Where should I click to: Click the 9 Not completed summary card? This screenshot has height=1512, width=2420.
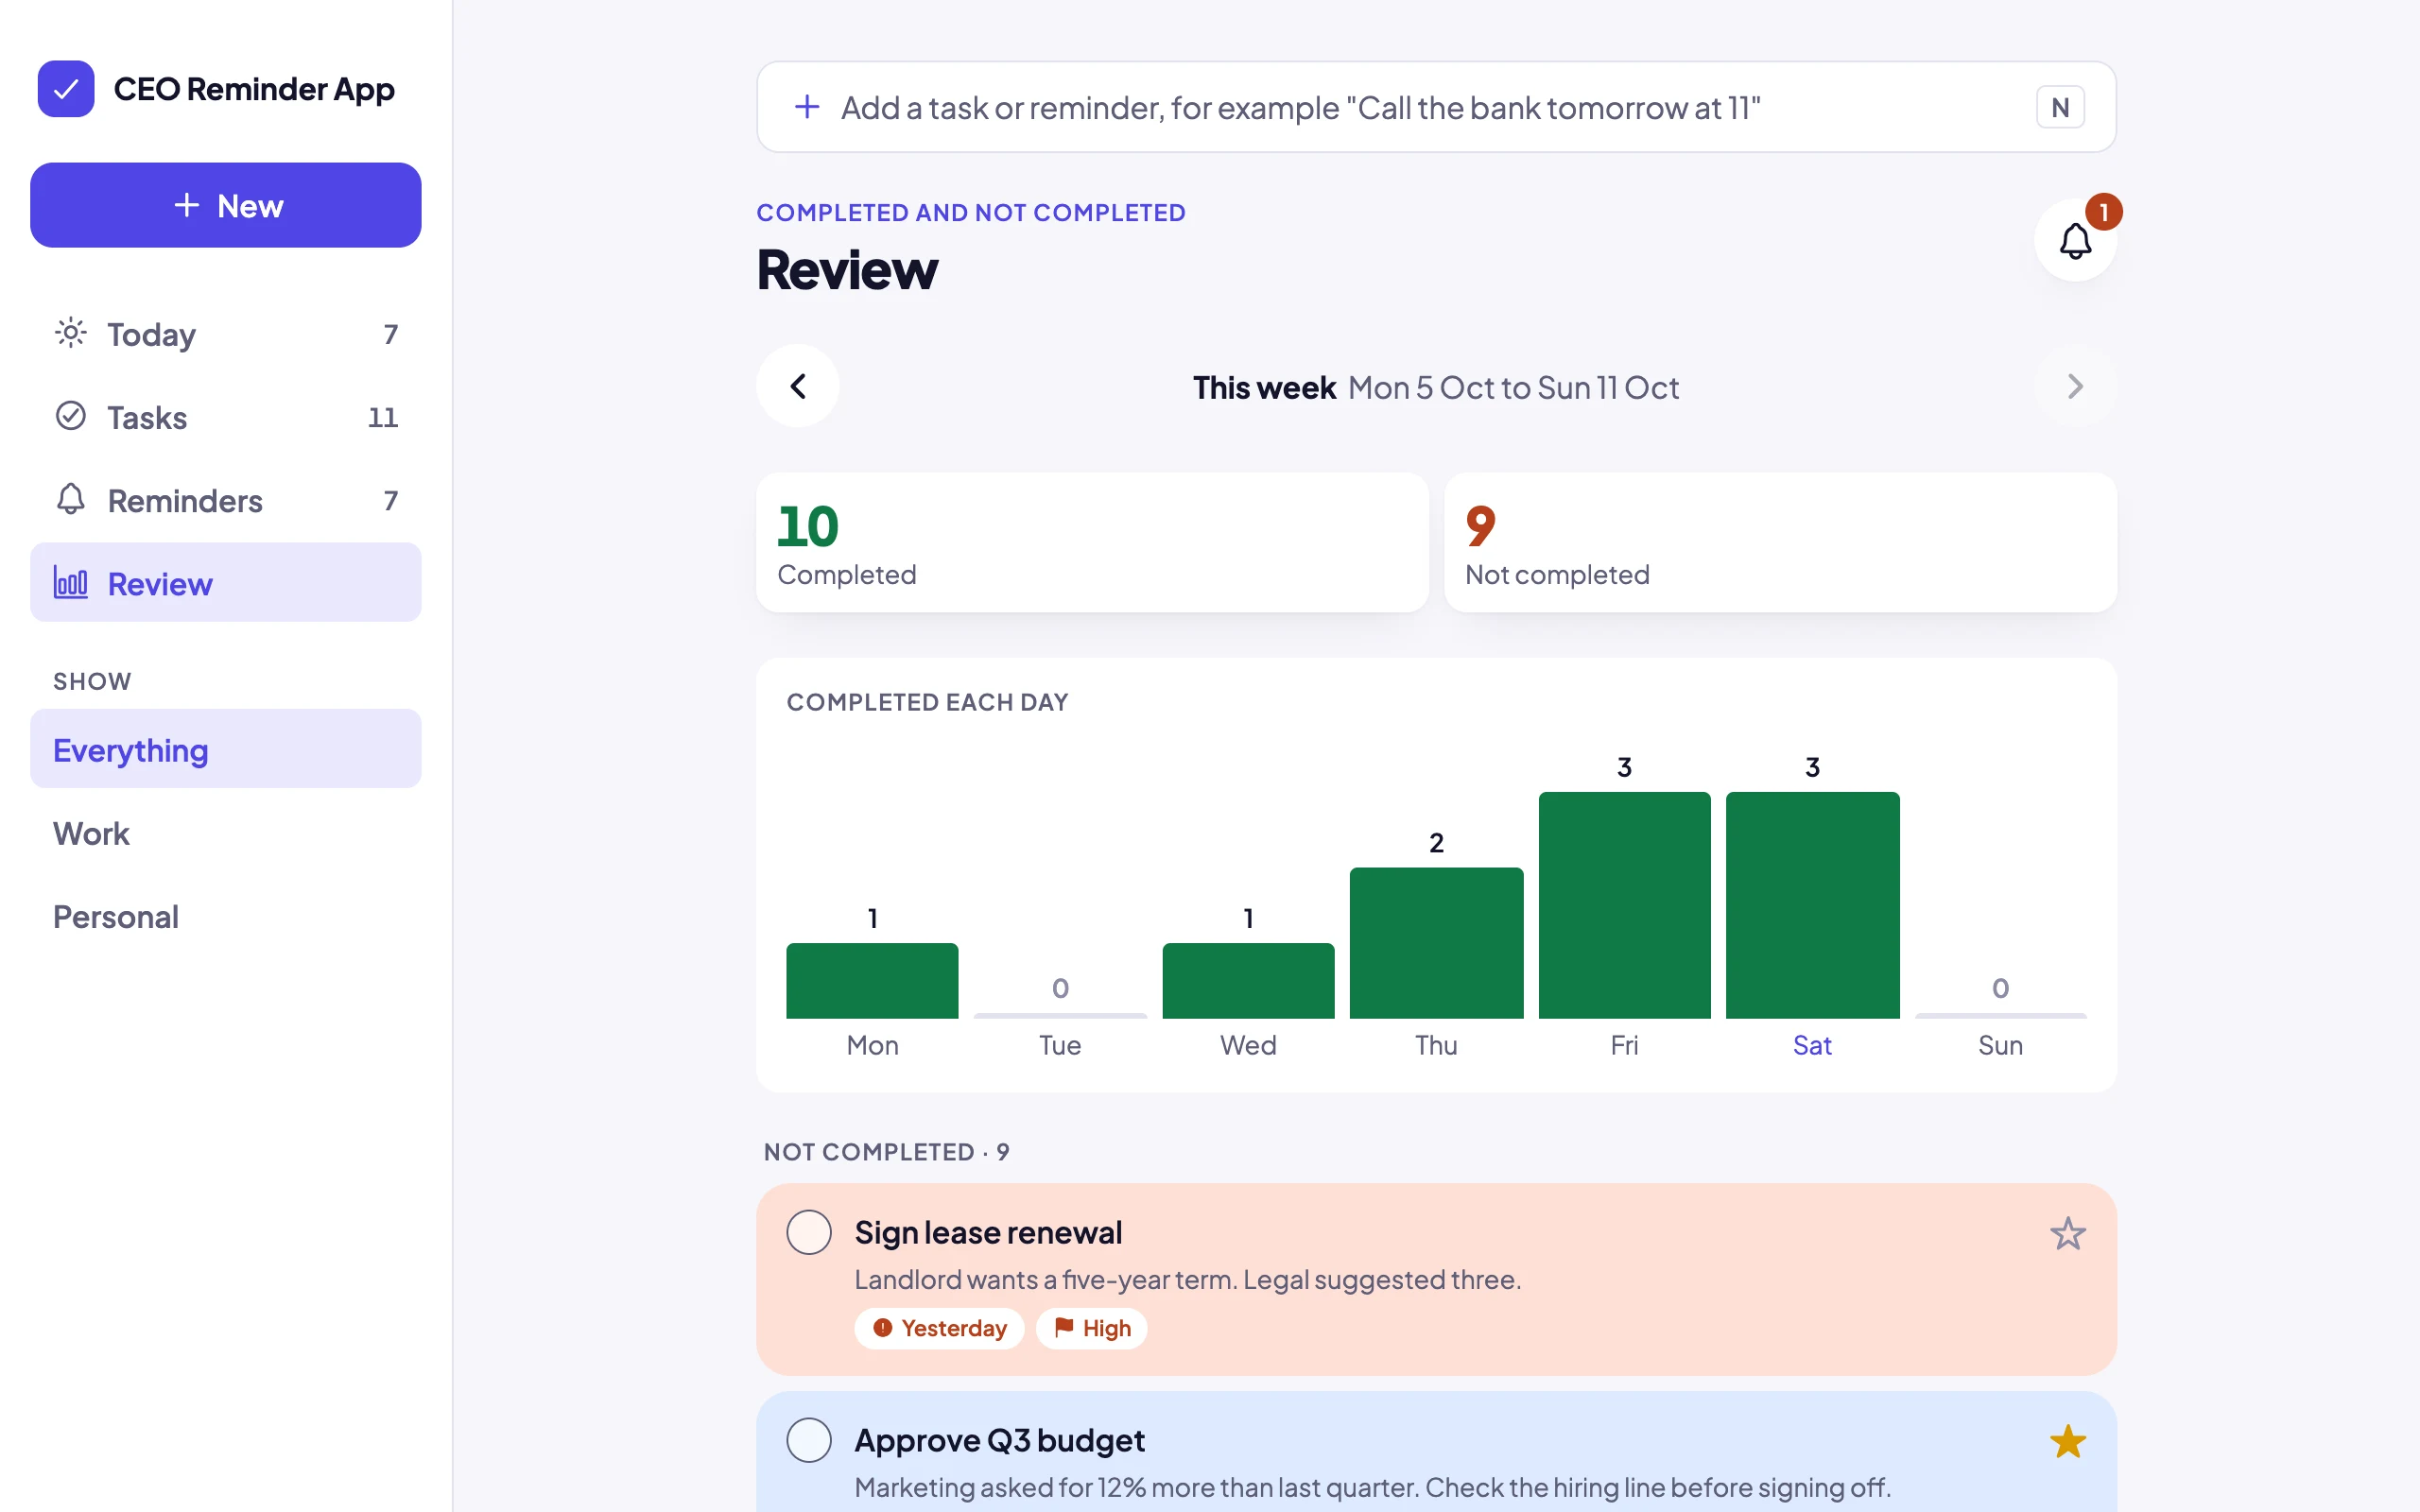point(1780,542)
